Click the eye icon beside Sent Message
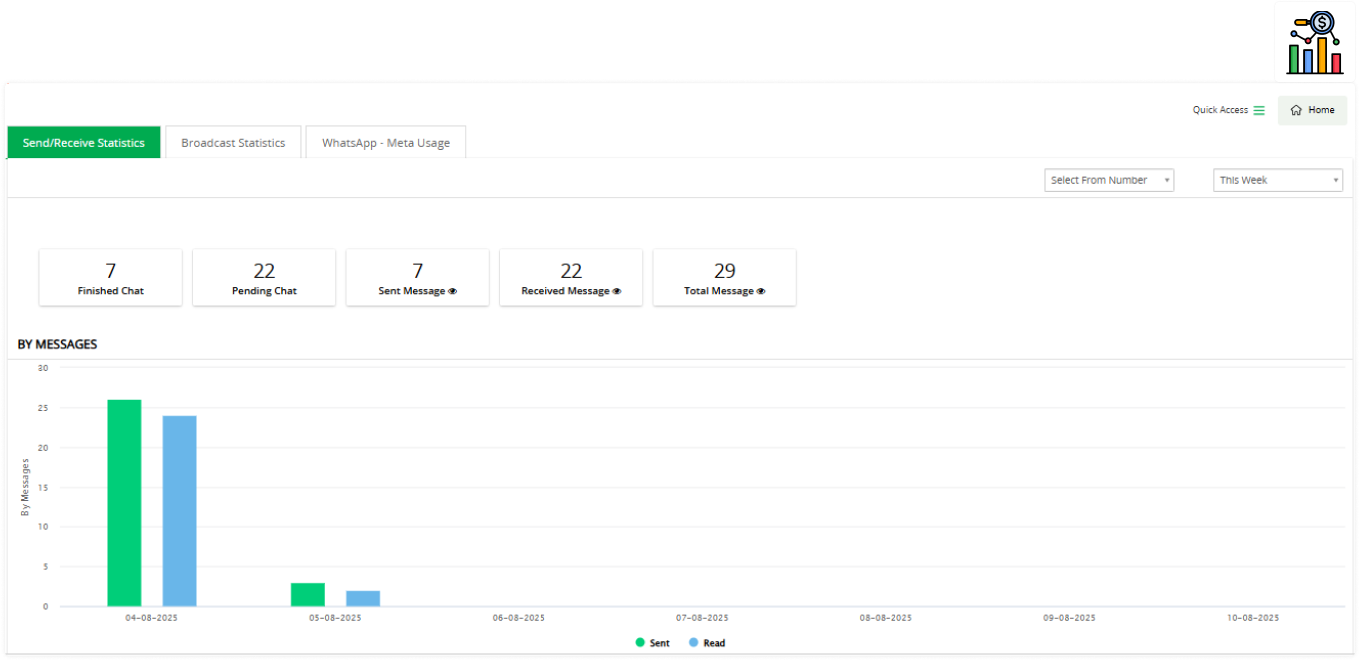This screenshot has height=661, width=1360. click(x=453, y=291)
